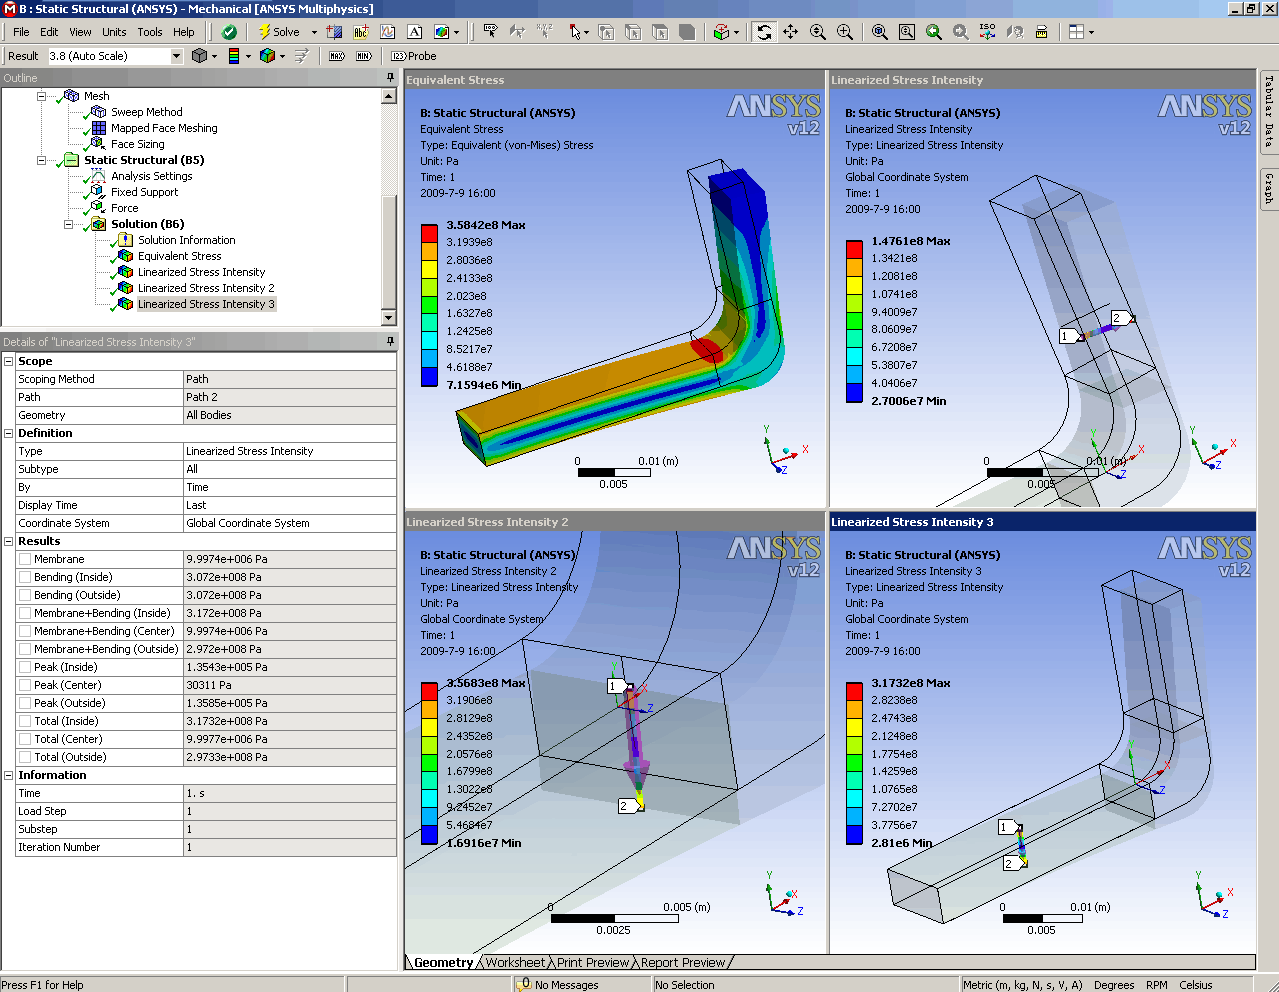Switch to the Report Preview tab
The height and width of the screenshot is (992, 1279).
tap(683, 962)
